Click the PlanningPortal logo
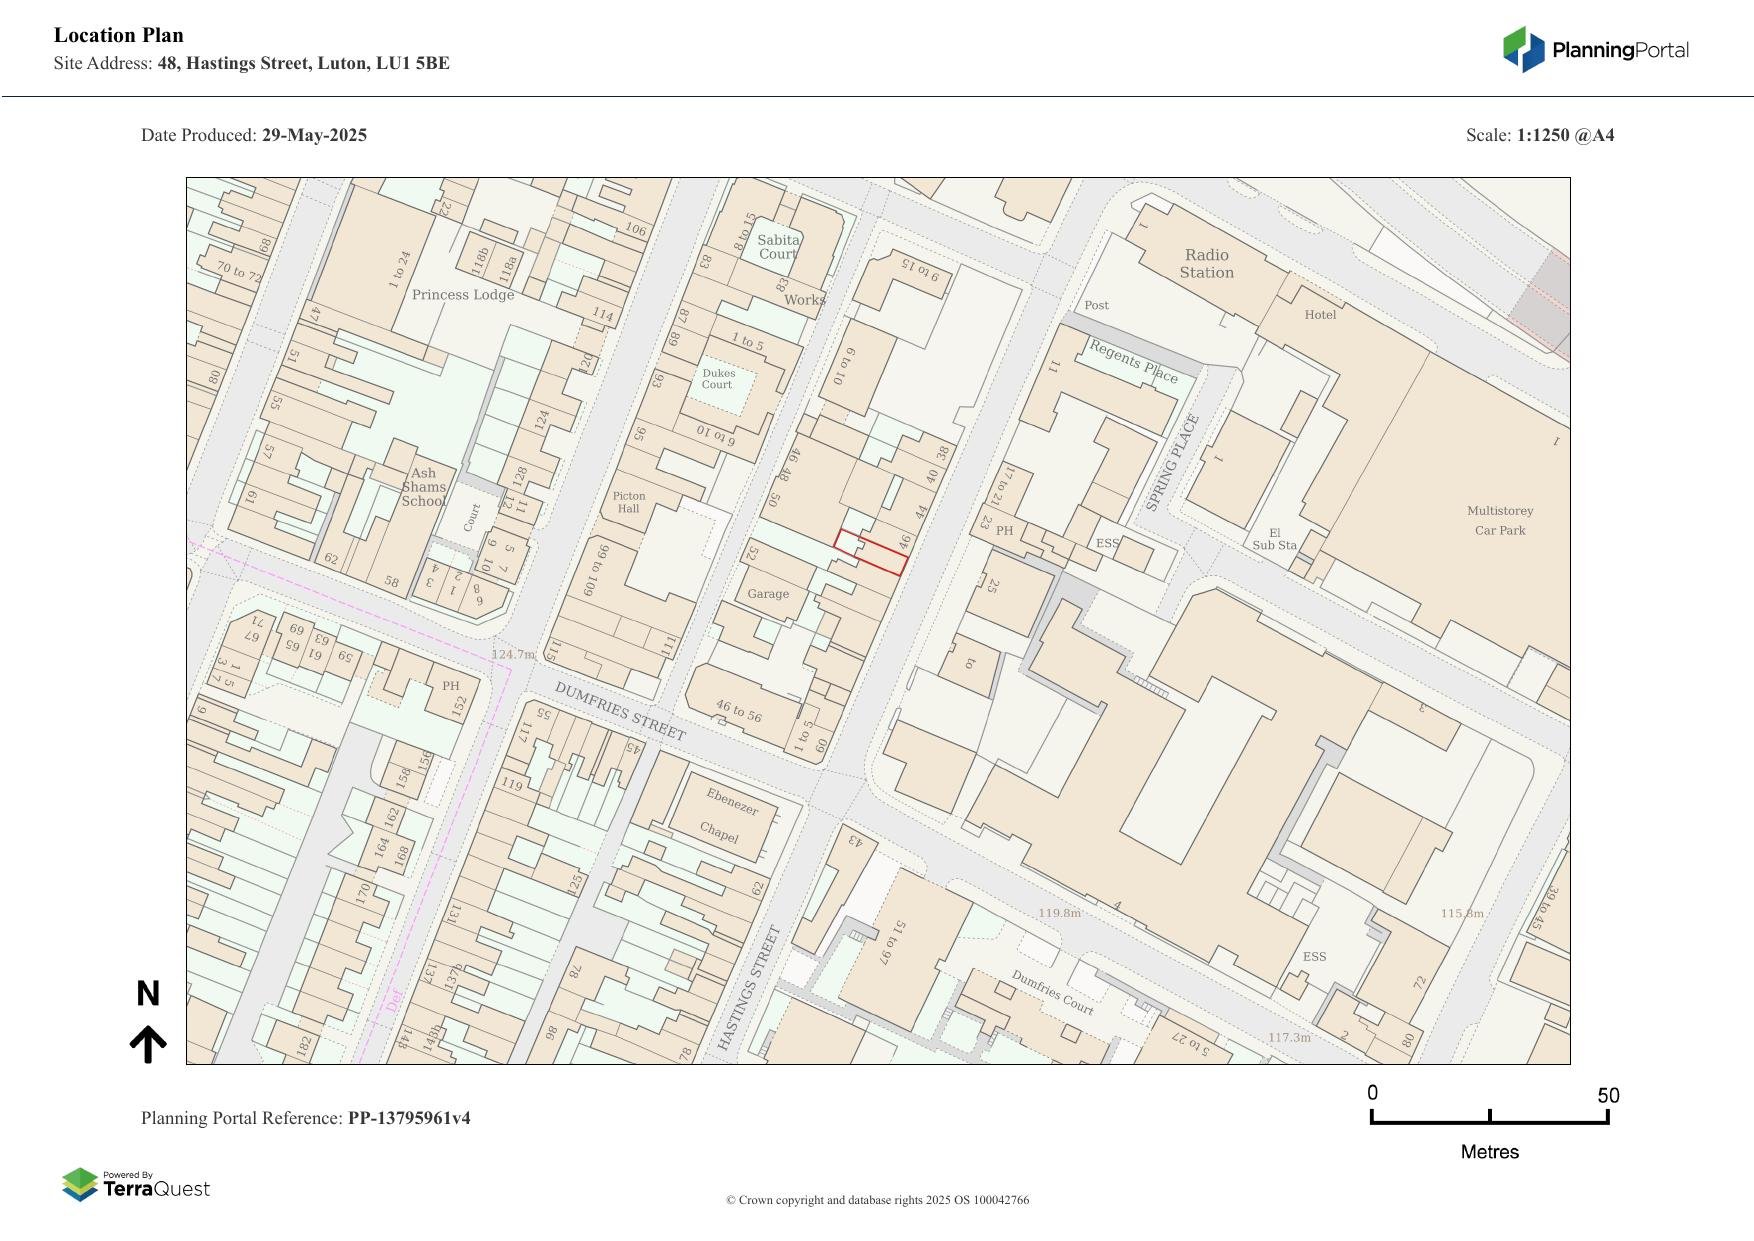Image resolution: width=1754 pixels, height=1241 pixels. (x=1595, y=50)
